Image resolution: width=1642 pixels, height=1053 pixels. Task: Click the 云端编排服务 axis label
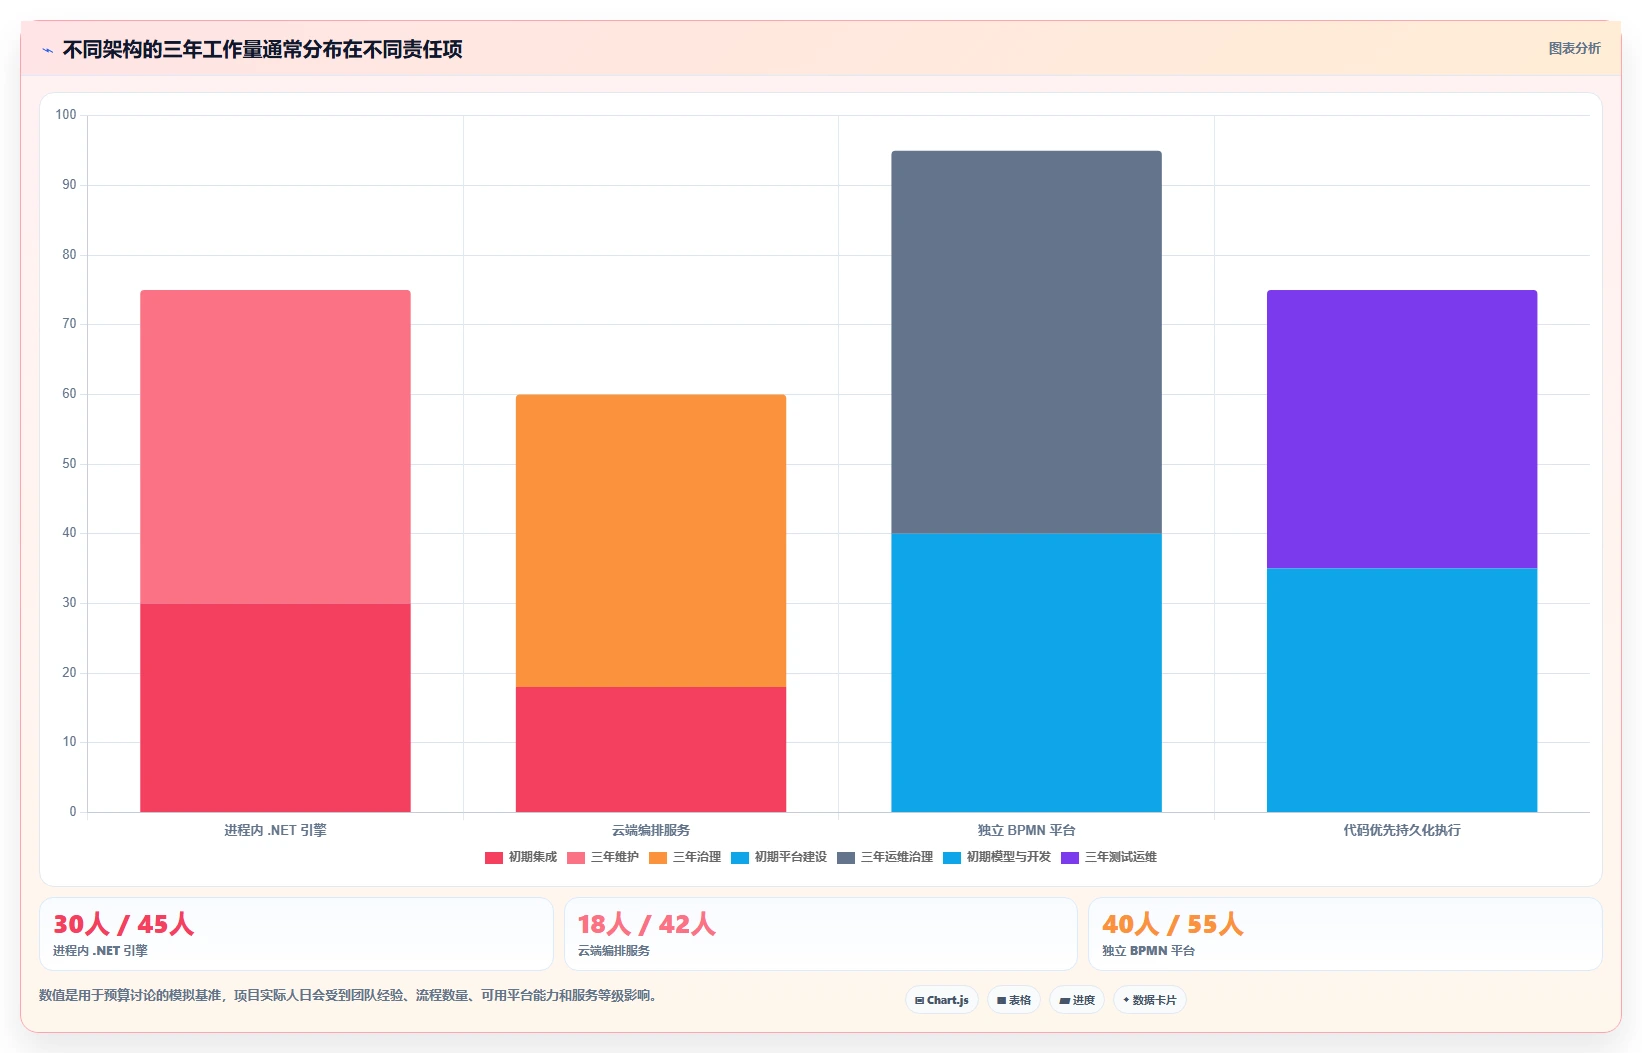[x=651, y=830]
